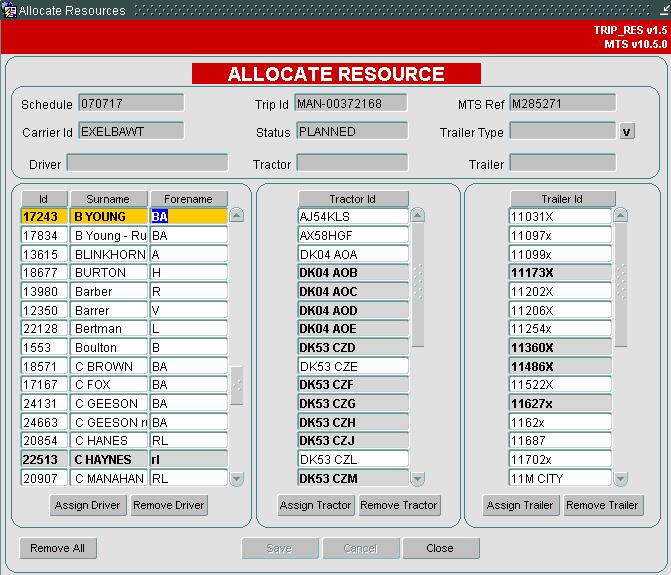This screenshot has width=671, height=575.
Task: Click the Remove All button
Action: (58, 548)
